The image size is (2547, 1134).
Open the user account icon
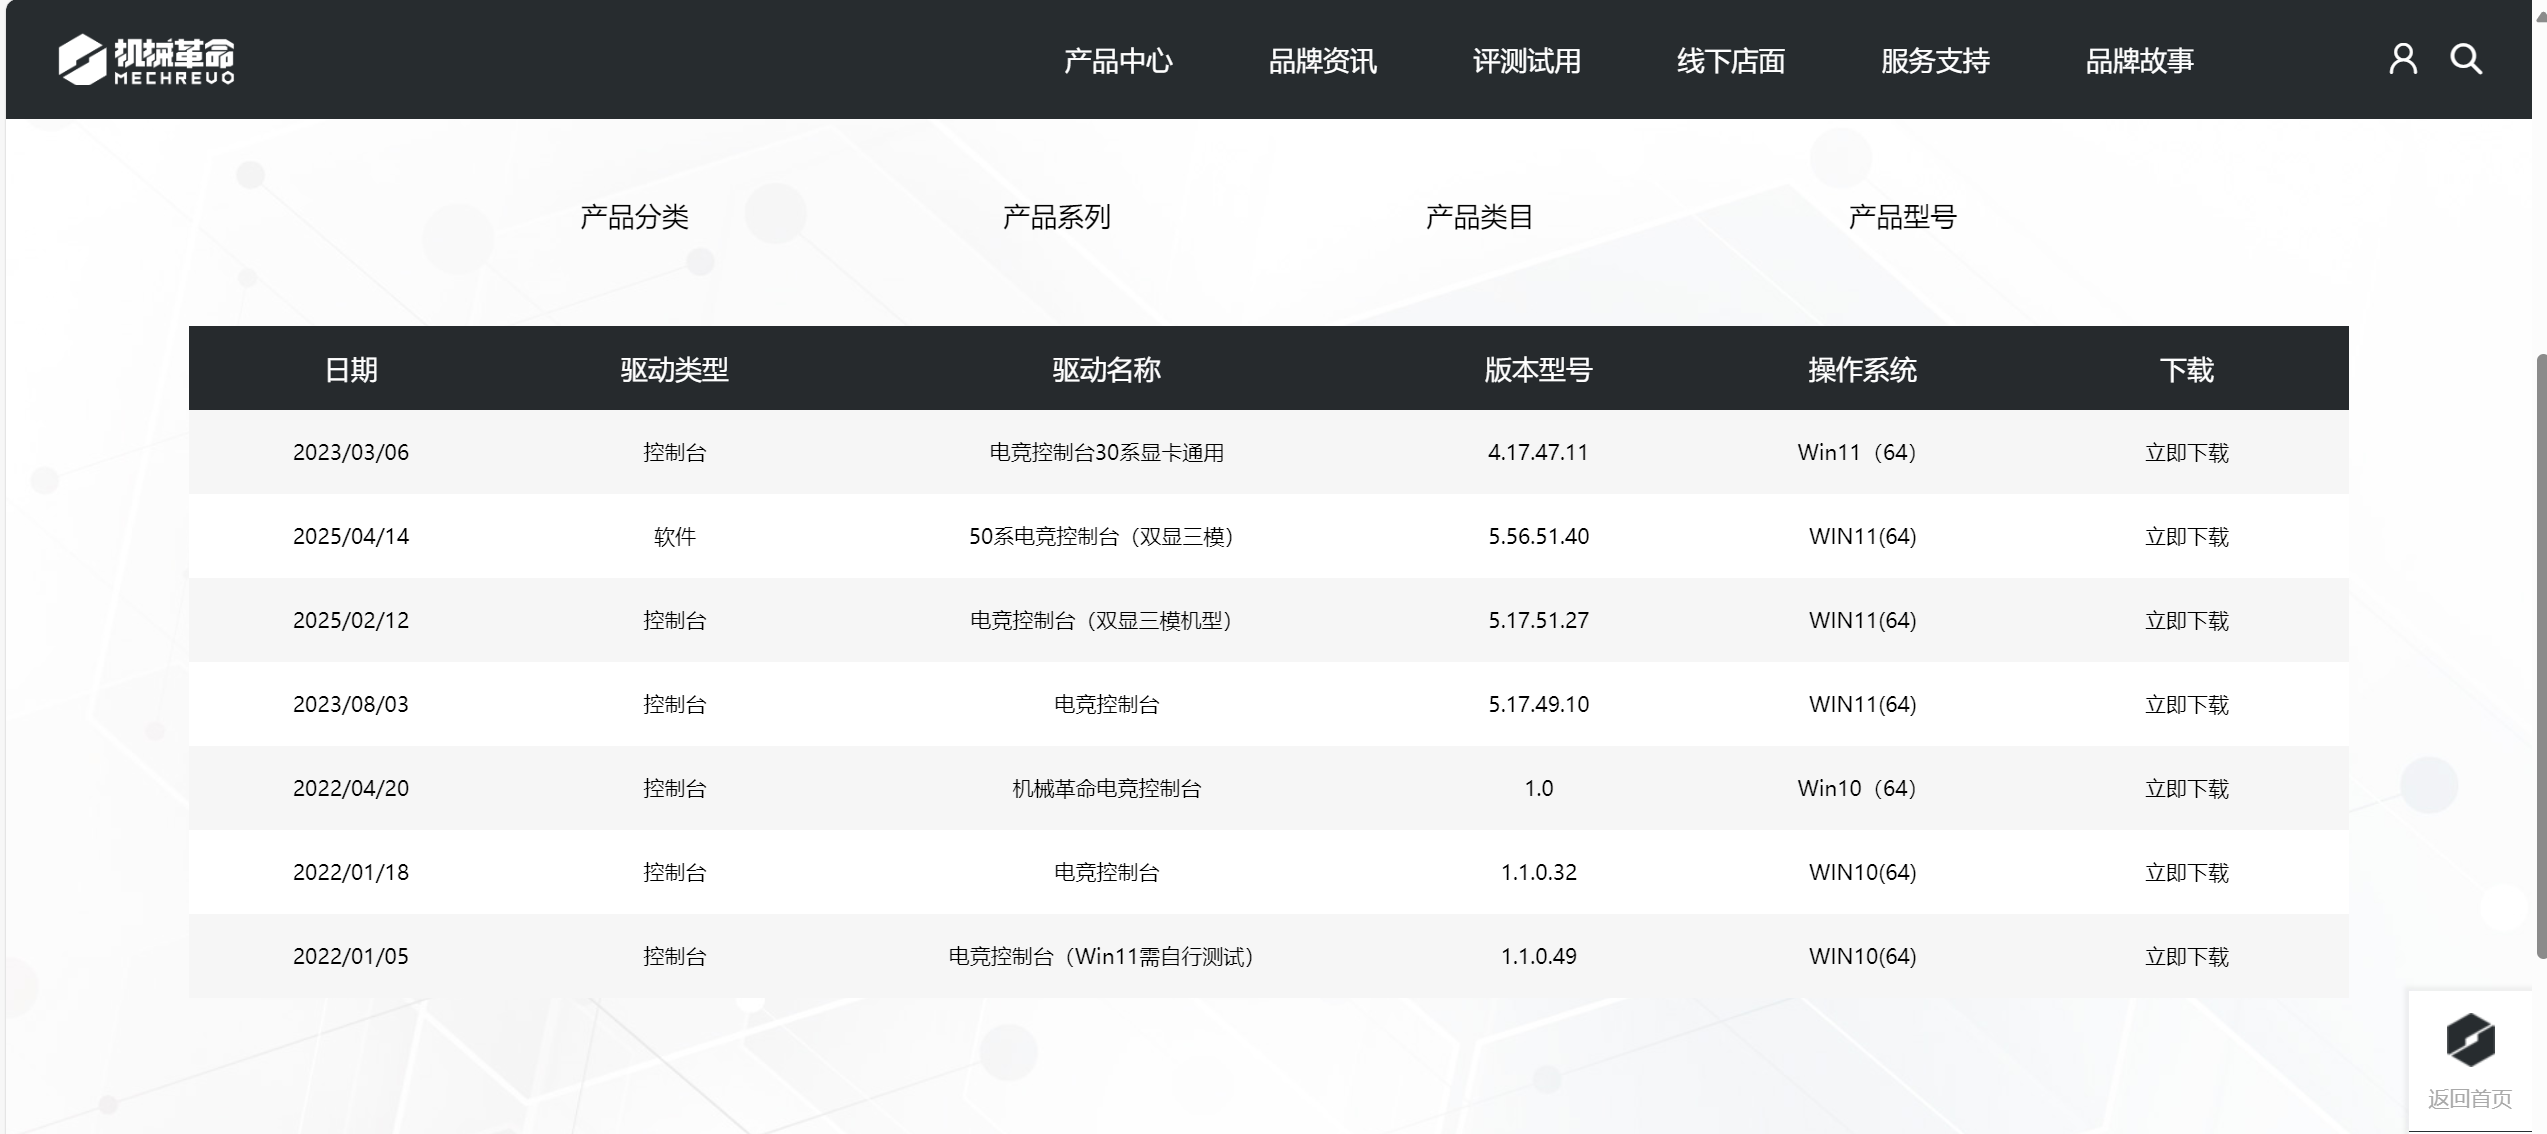[x=2403, y=59]
